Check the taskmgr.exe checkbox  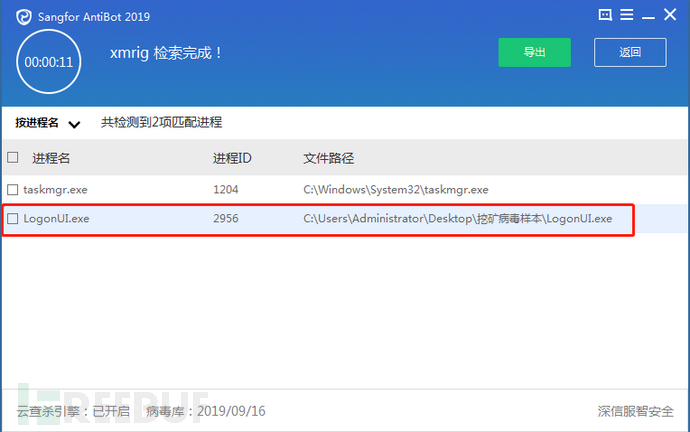pyautogui.click(x=13, y=189)
